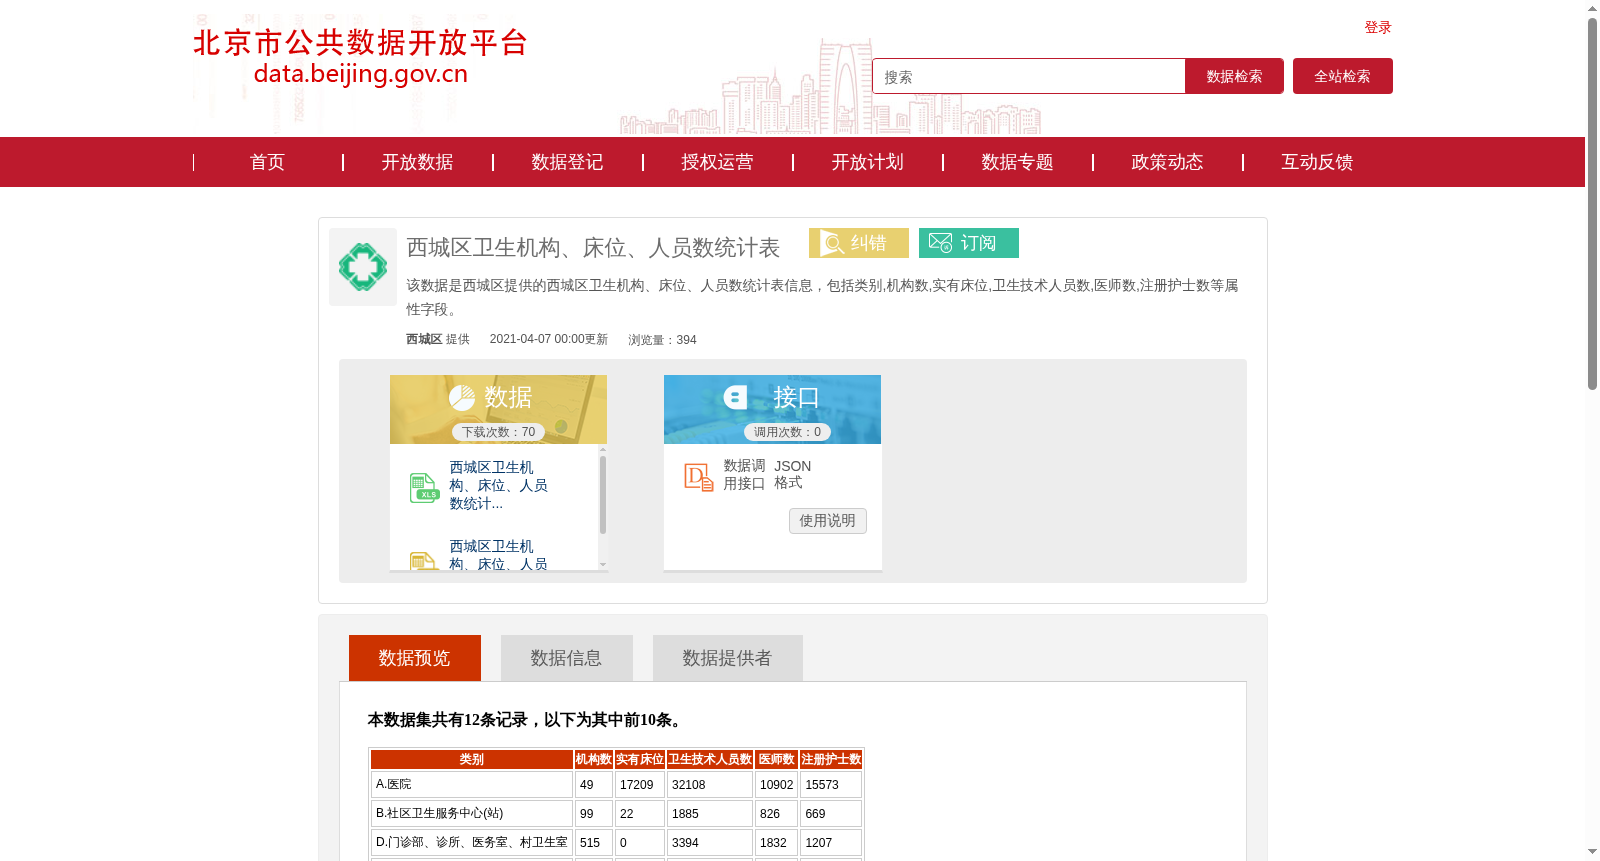Image resolution: width=1600 pixels, height=861 pixels.
Task: Open the 数据登记 menu item
Action: pos(567,162)
